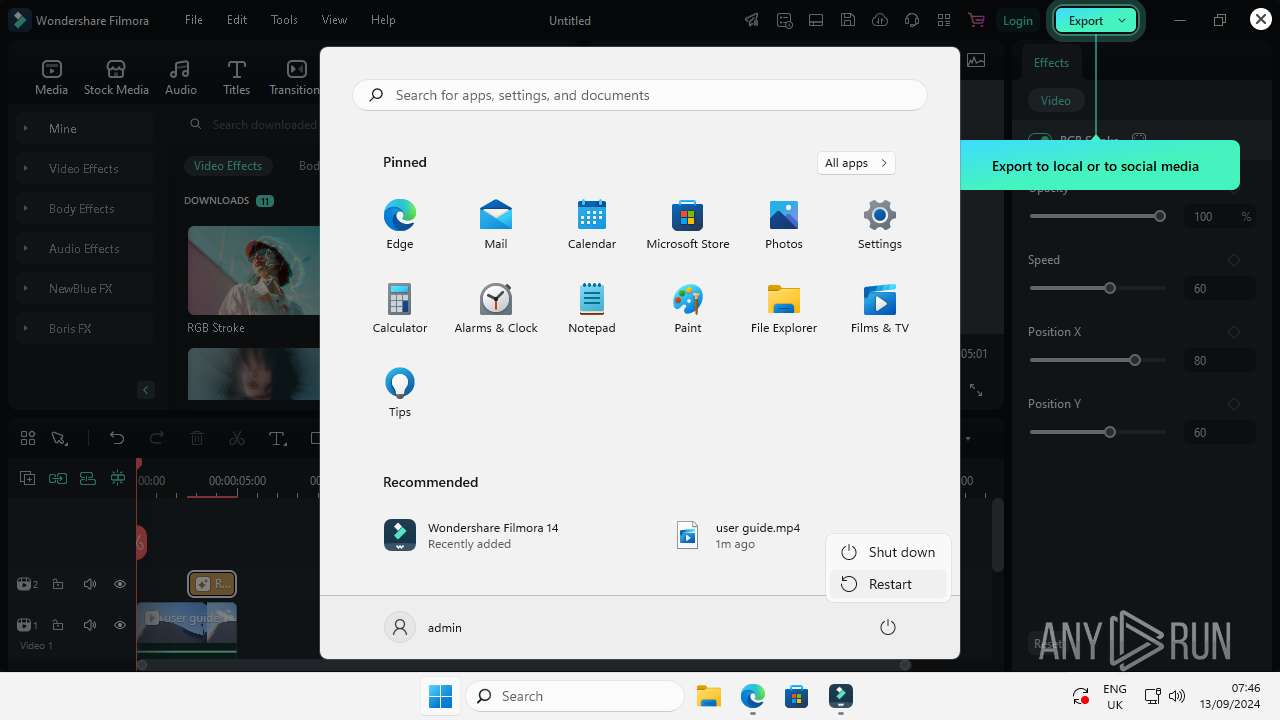Click the Redo arrow in timeline toolbar
The height and width of the screenshot is (720, 1280).
click(x=156, y=438)
